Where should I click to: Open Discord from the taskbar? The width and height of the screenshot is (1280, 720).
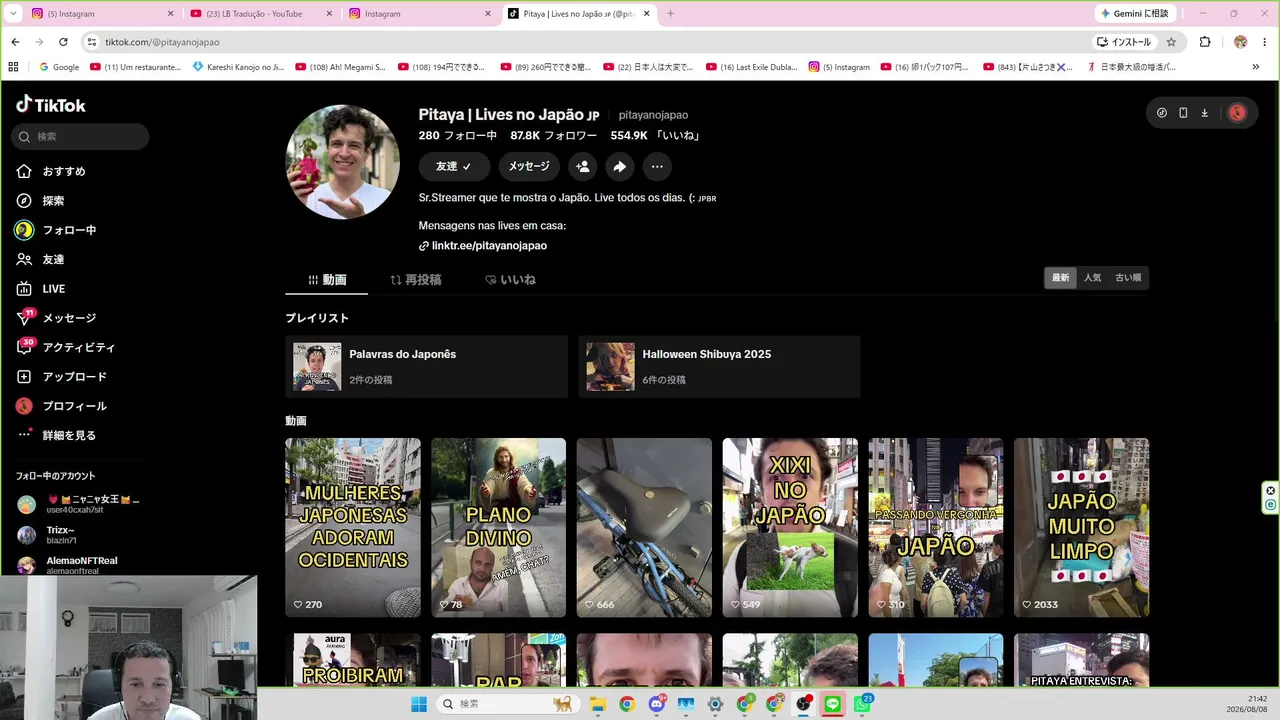pyautogui.click(x=656, y=704)
